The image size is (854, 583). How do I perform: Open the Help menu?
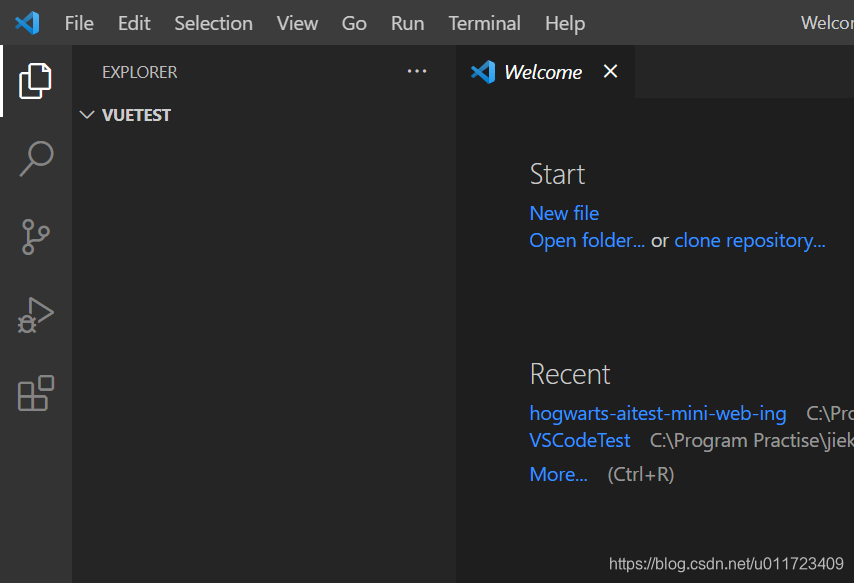pos(565,23)
